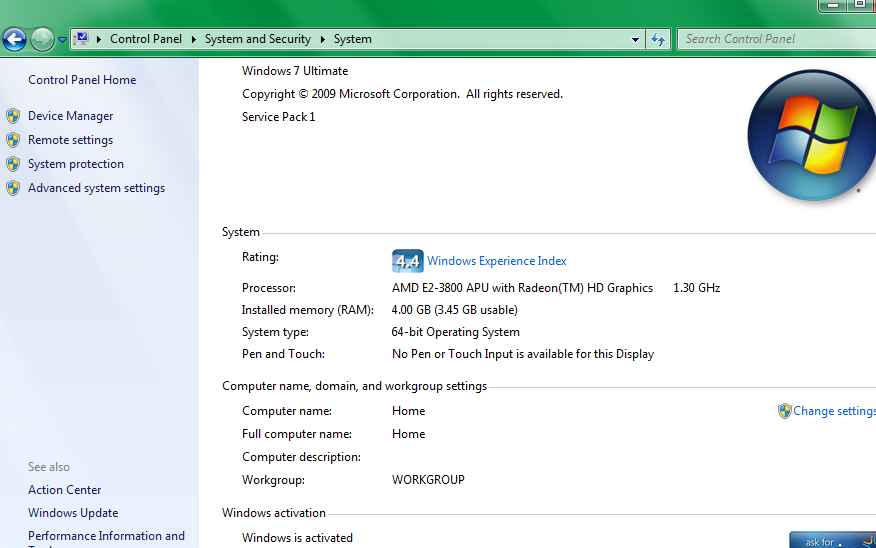Click the shield icon beside Change settings

[x=784, y=411]
